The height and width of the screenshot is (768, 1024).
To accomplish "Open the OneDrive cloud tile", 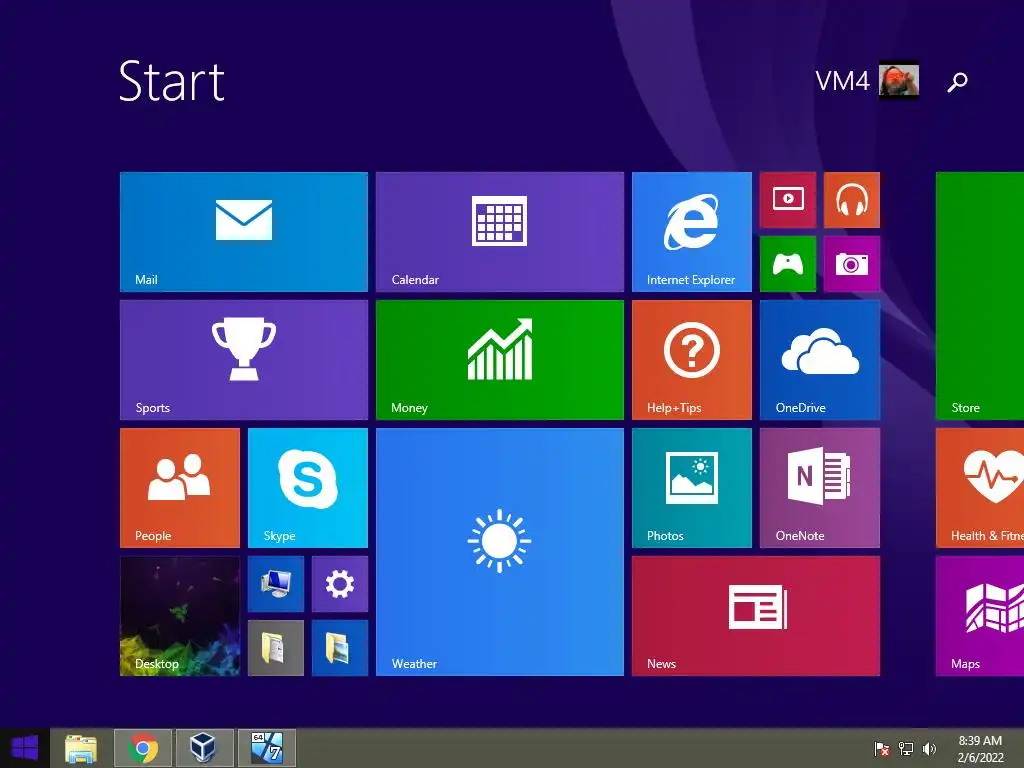I will coord(820,360).
